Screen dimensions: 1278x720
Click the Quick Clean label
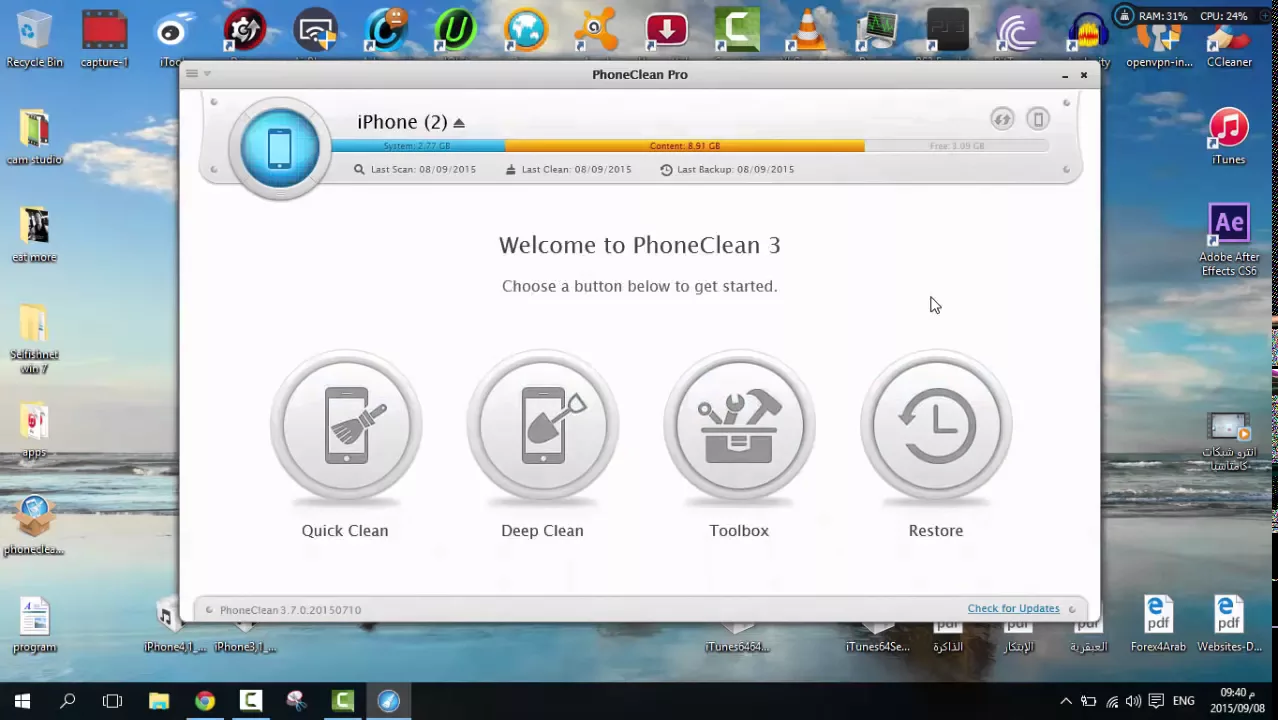pyautogui.click(x=345, y=530)
